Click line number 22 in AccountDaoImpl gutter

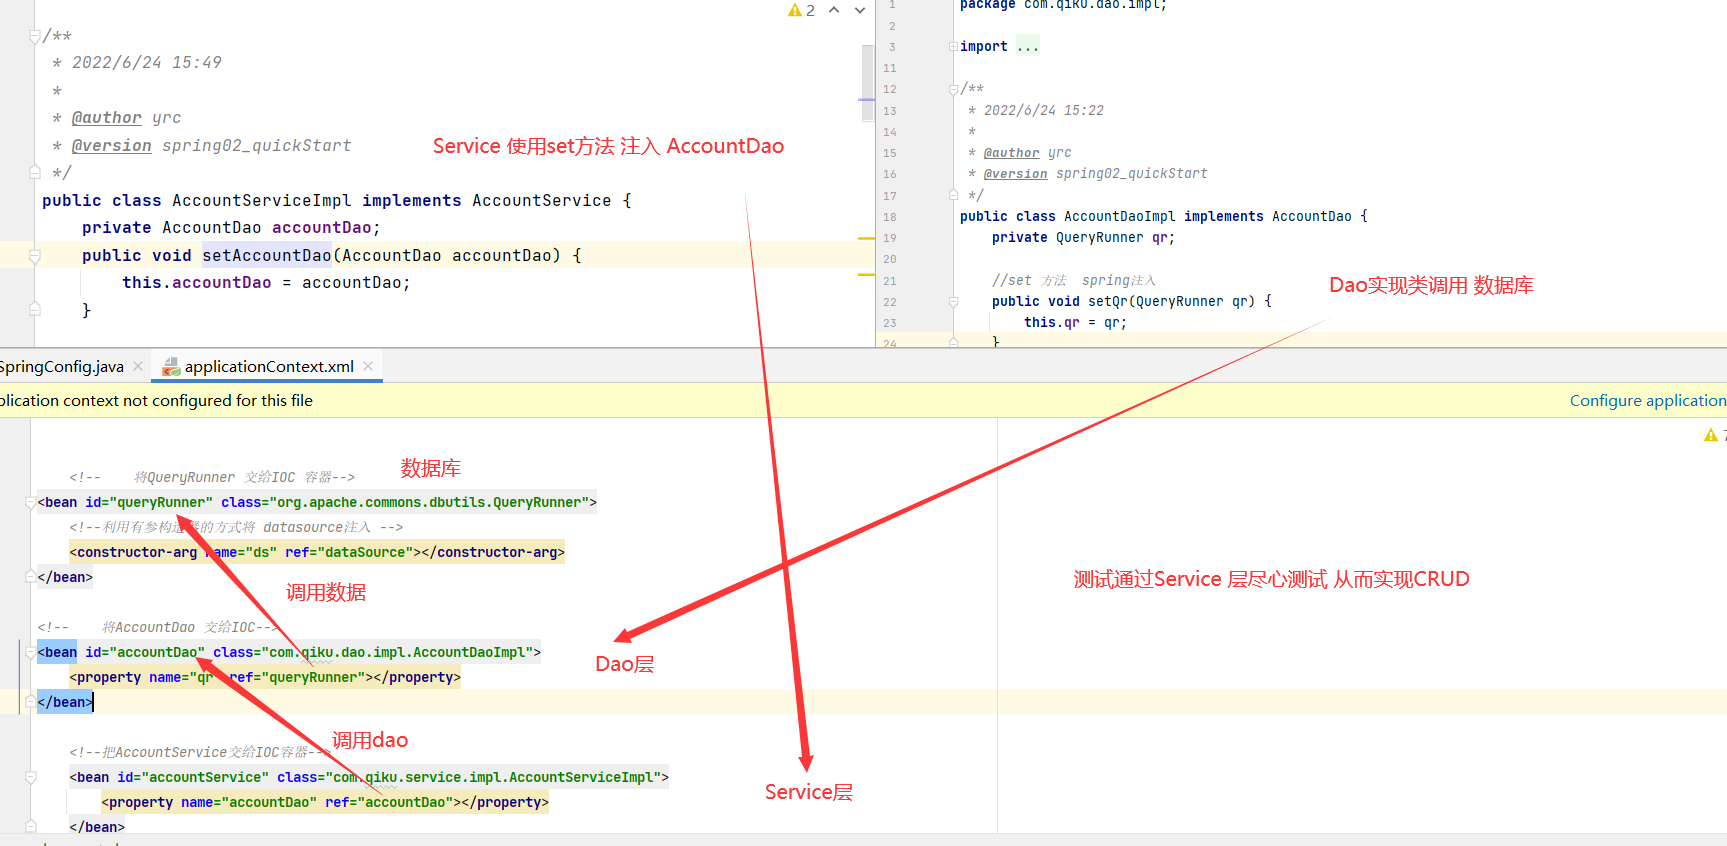point(890,302)
